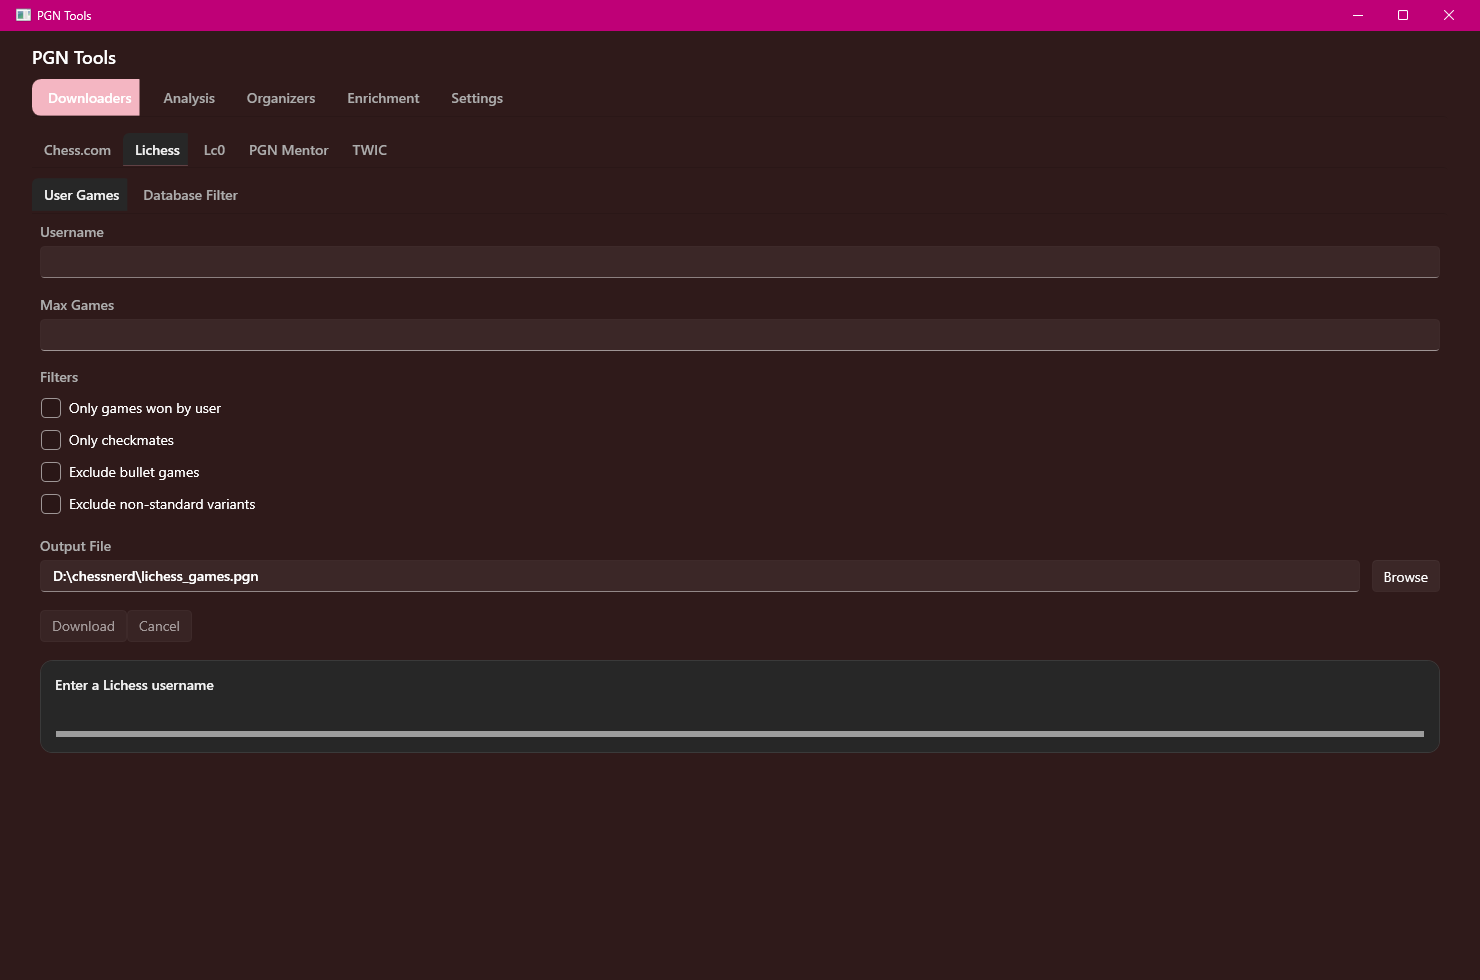This screenshot has width=1480, height=980.
Task: Select the Chess.com downloader tab
Action: tap(77, 150)
